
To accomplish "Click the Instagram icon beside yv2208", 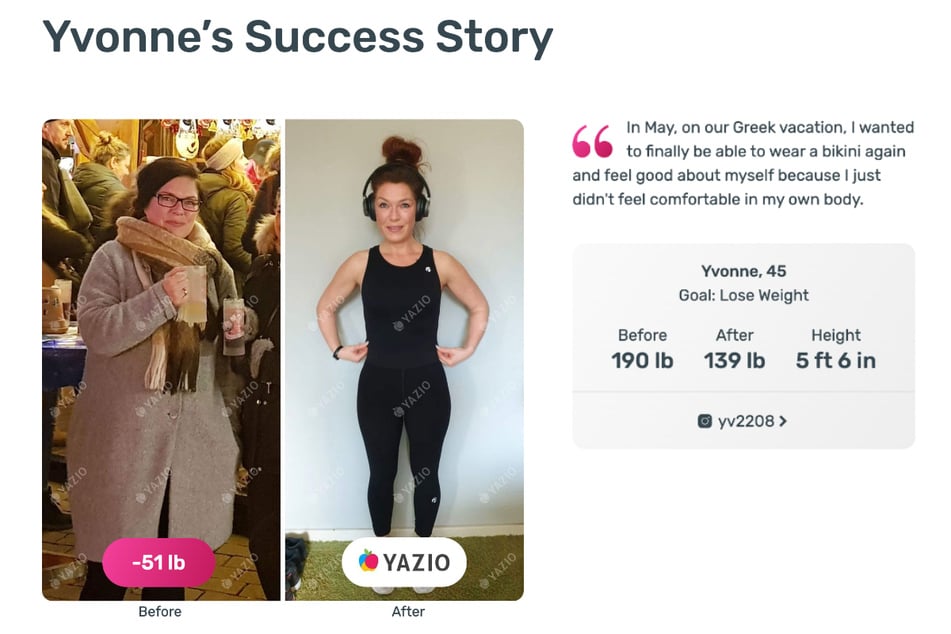I will [x=704, y=421].
